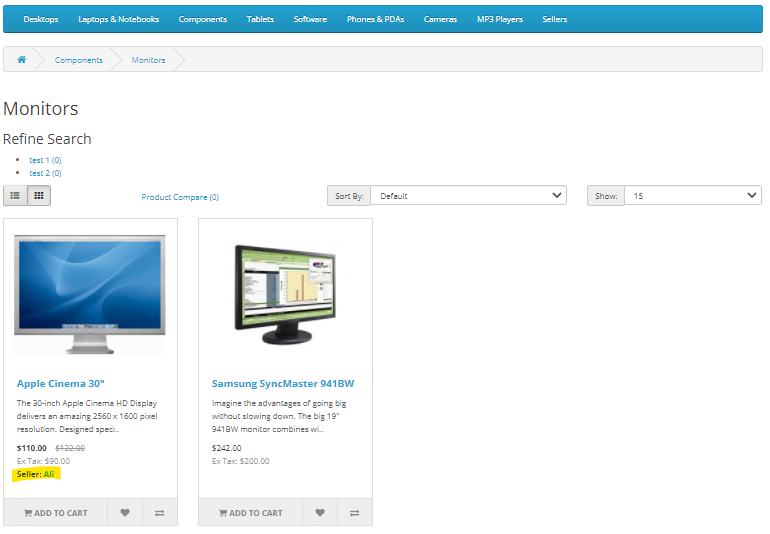Go to the Cameras category
The image size is (770, 534).
(440, 19)
